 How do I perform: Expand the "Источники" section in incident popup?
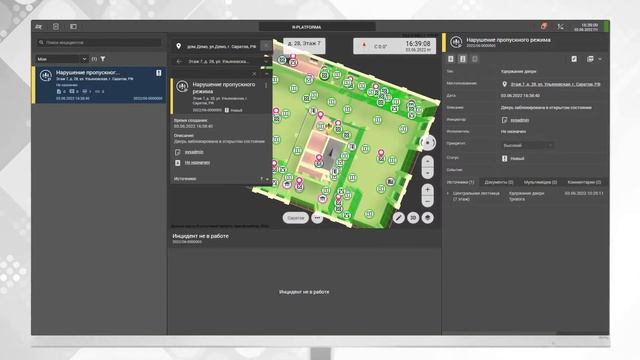point(267,179)
